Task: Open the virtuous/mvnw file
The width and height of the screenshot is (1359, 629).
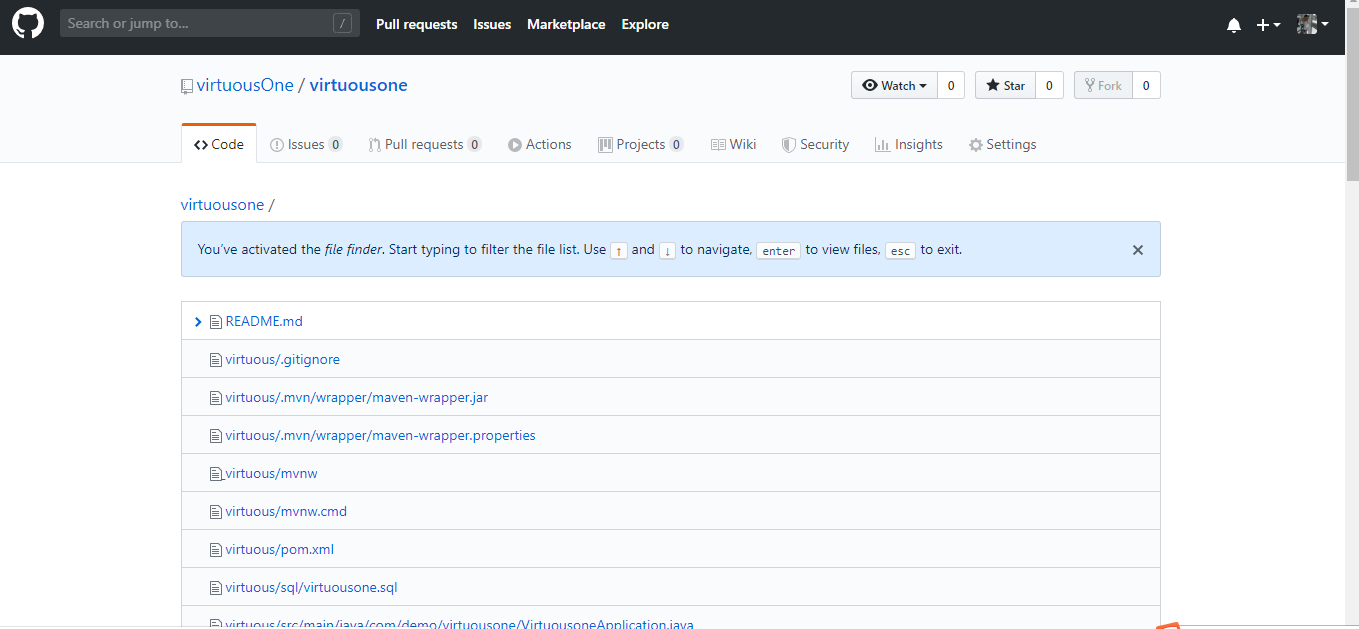Action: pos(272,473)
